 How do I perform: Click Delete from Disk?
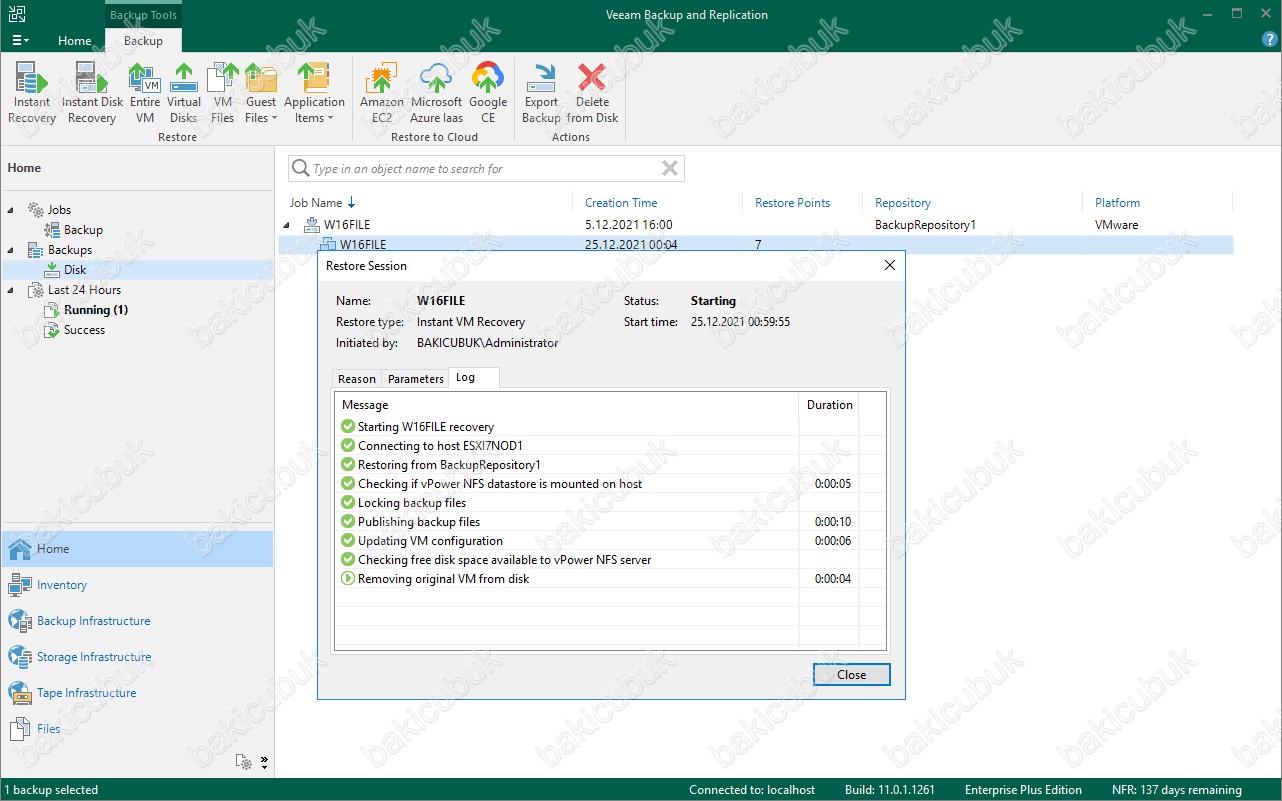(593, 93)
